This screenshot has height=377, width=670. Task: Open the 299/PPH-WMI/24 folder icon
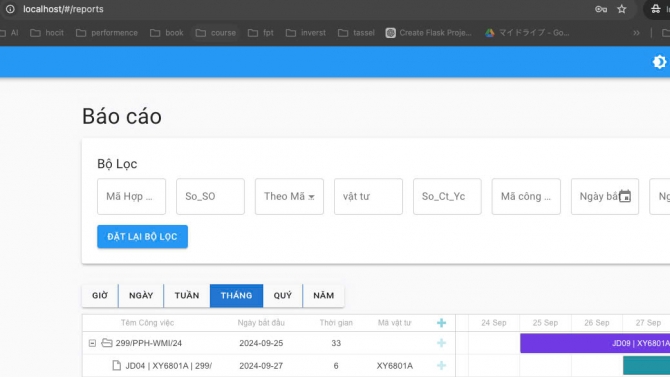(107, 343)
